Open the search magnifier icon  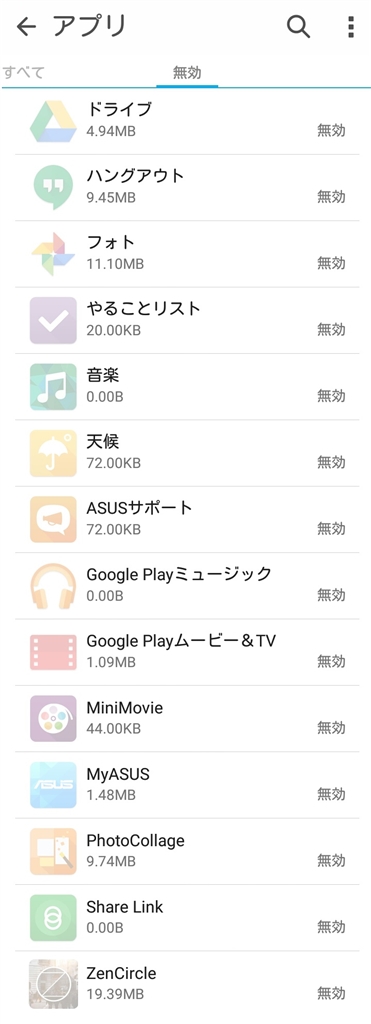click(x=298, y=27)
